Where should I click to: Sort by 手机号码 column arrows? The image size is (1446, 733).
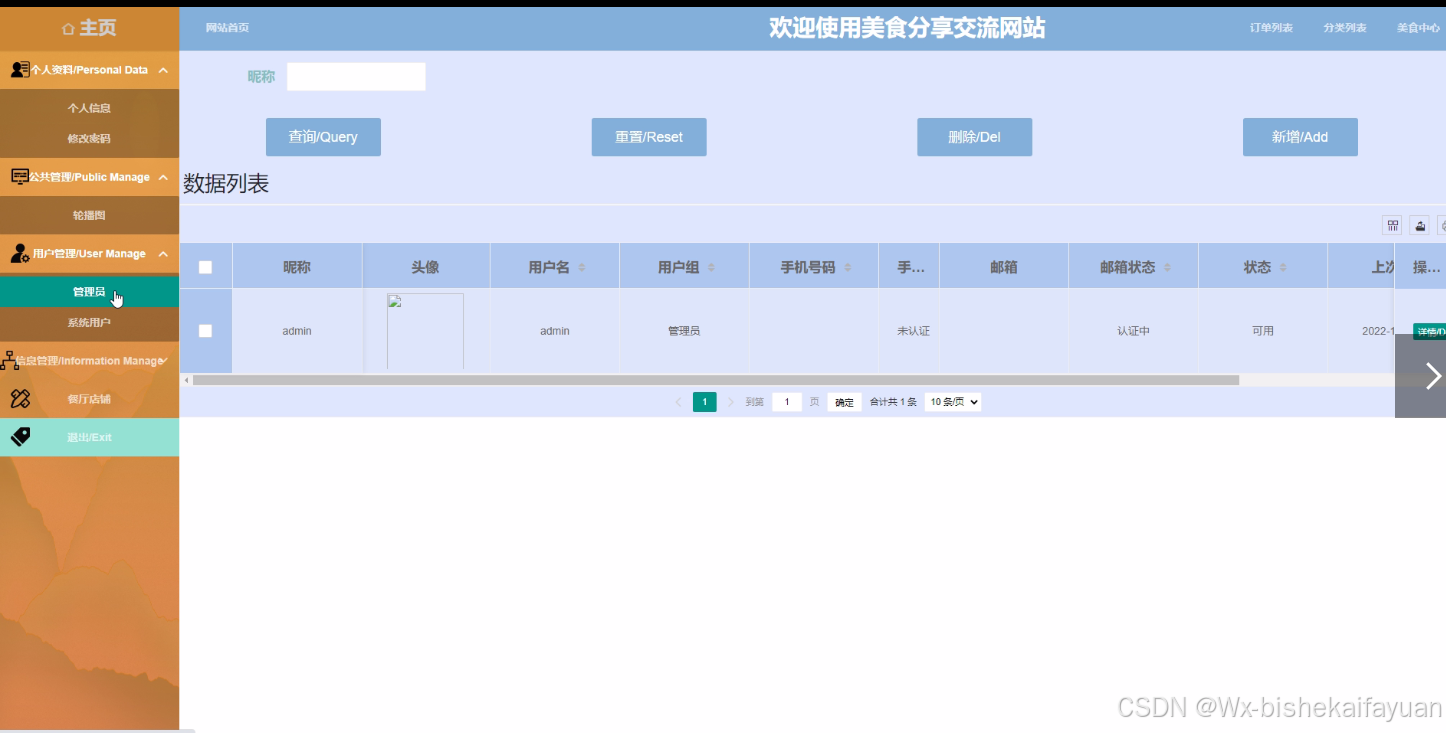coord(848,268)
